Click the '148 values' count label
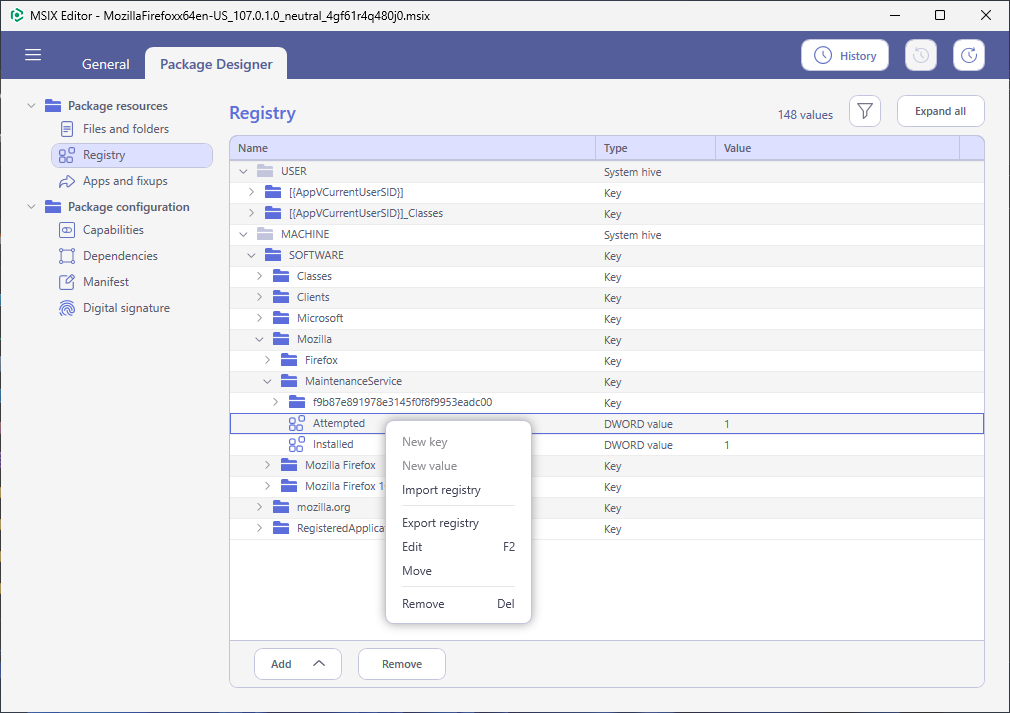1010x713 pixels. (x=805, y=115)
